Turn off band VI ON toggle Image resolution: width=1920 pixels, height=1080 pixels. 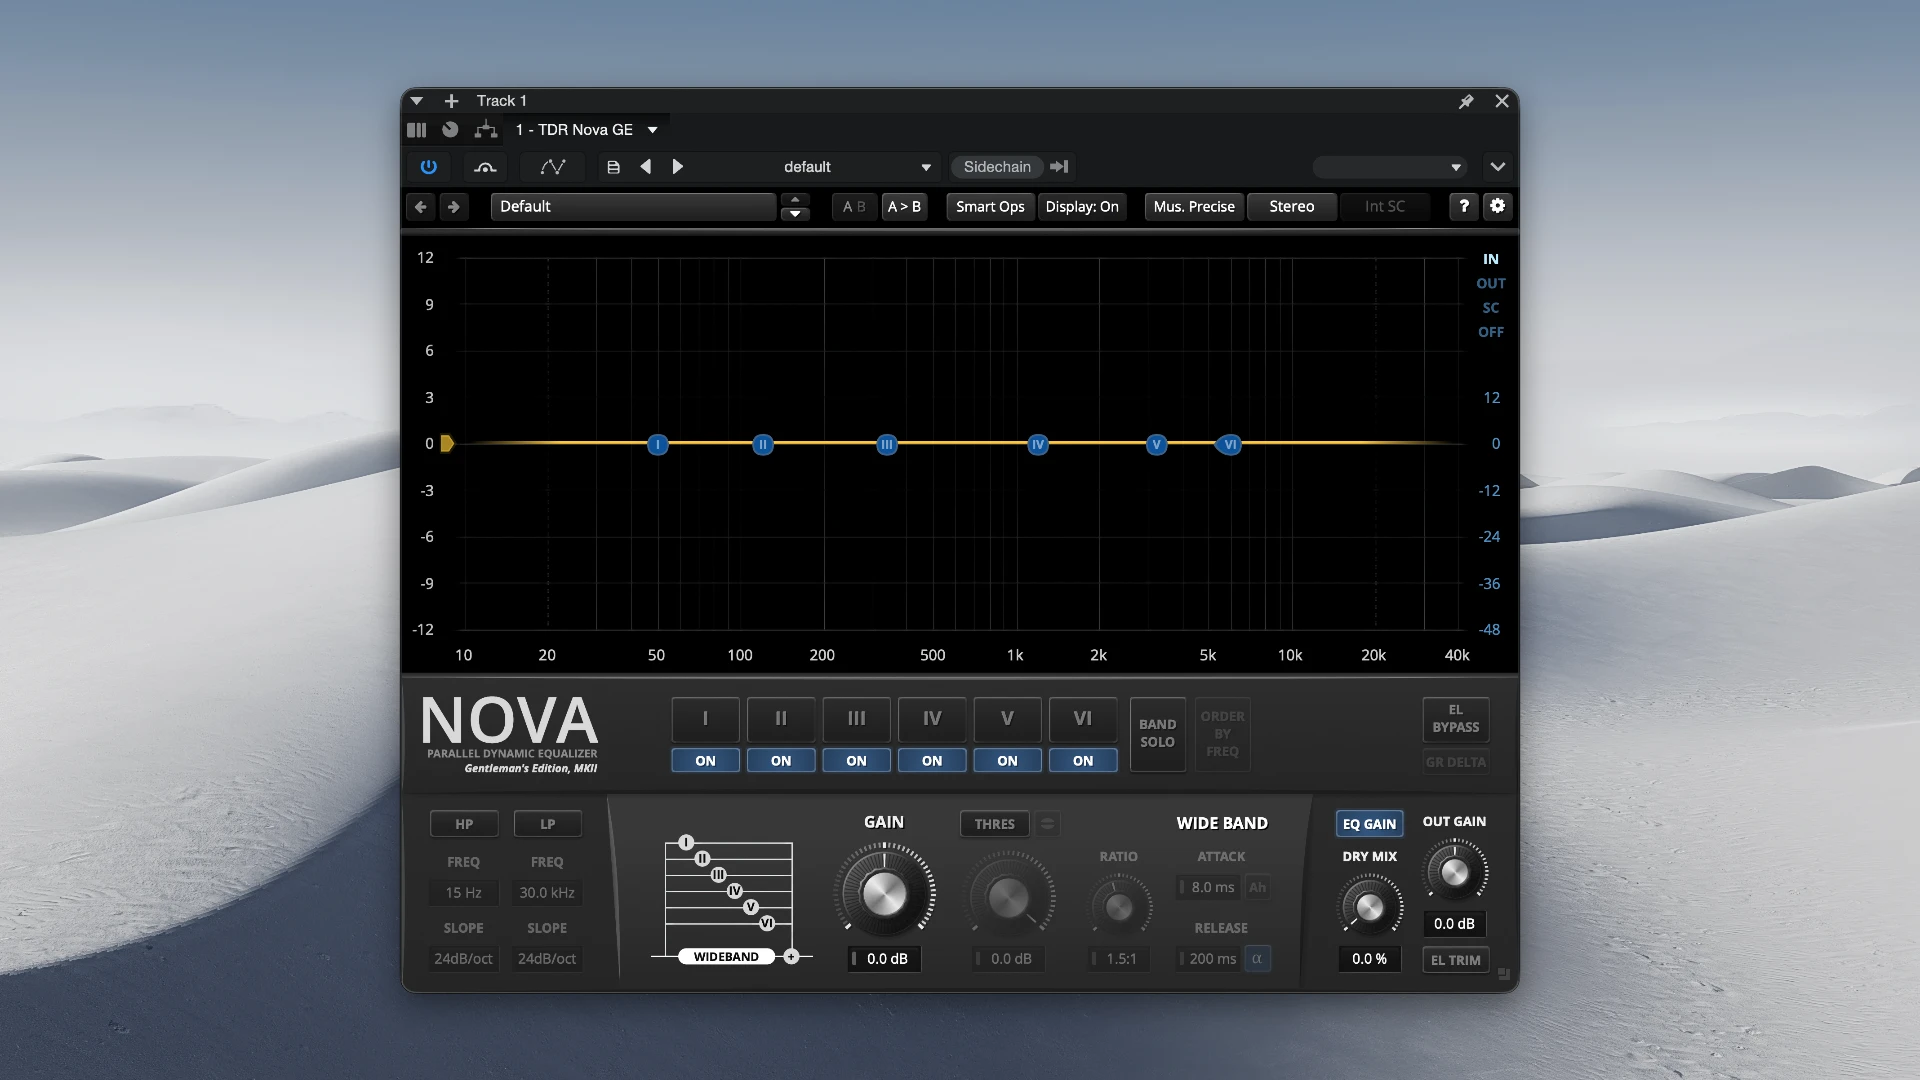point(1083,761)
